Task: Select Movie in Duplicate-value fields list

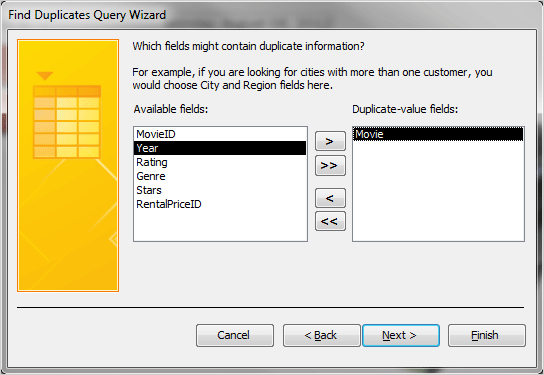Action: 438,134
